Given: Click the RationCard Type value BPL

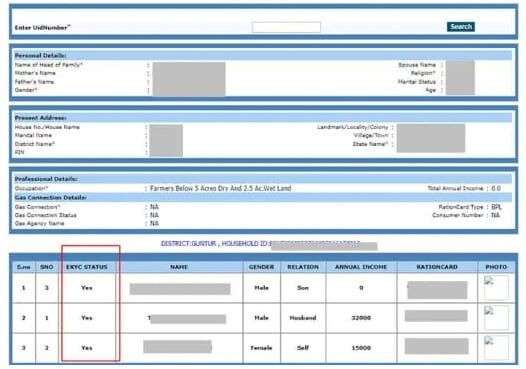Looking at the screenshot, I should point(496,207).
